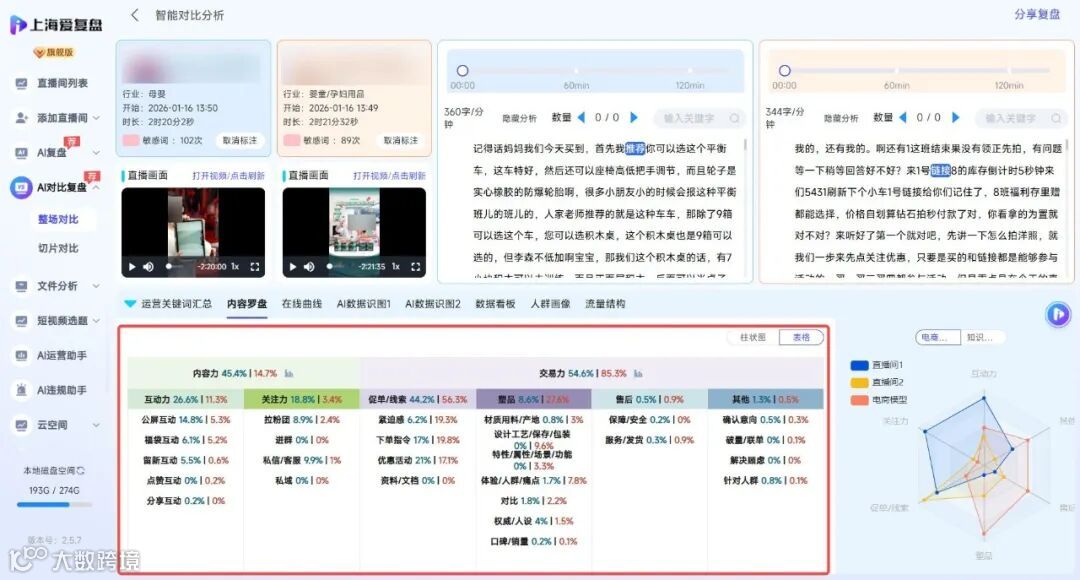Viewport: 1080px width, 580px height.
Task: Click the 添加直播间 sidebar icon
Action: tap(21, 118)
